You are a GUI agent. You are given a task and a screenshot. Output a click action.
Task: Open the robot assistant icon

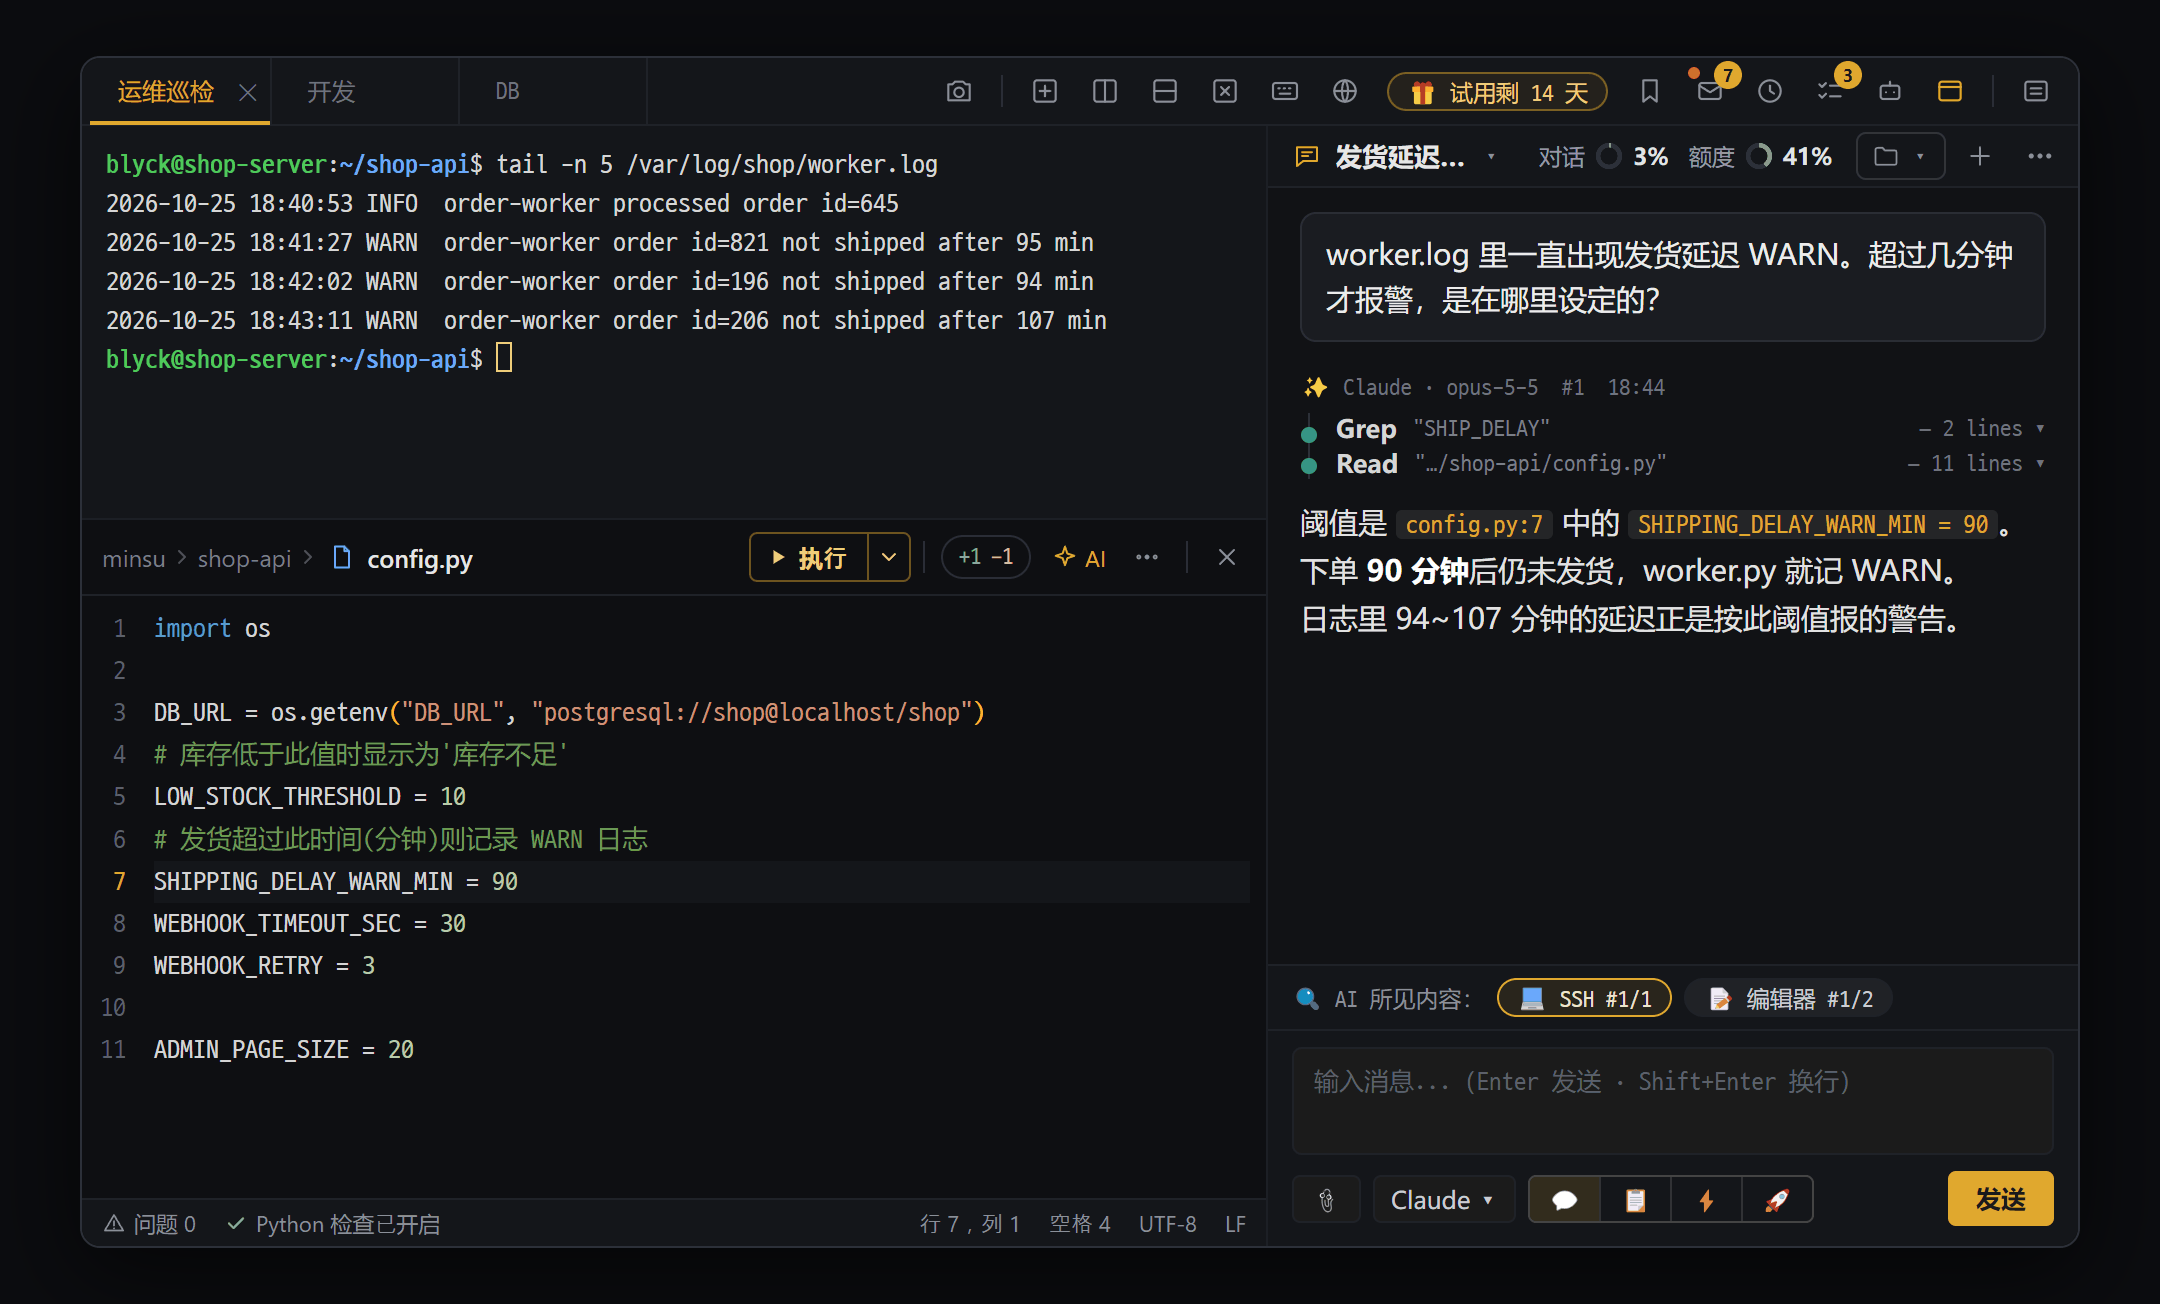click(x=1889, y=92)
